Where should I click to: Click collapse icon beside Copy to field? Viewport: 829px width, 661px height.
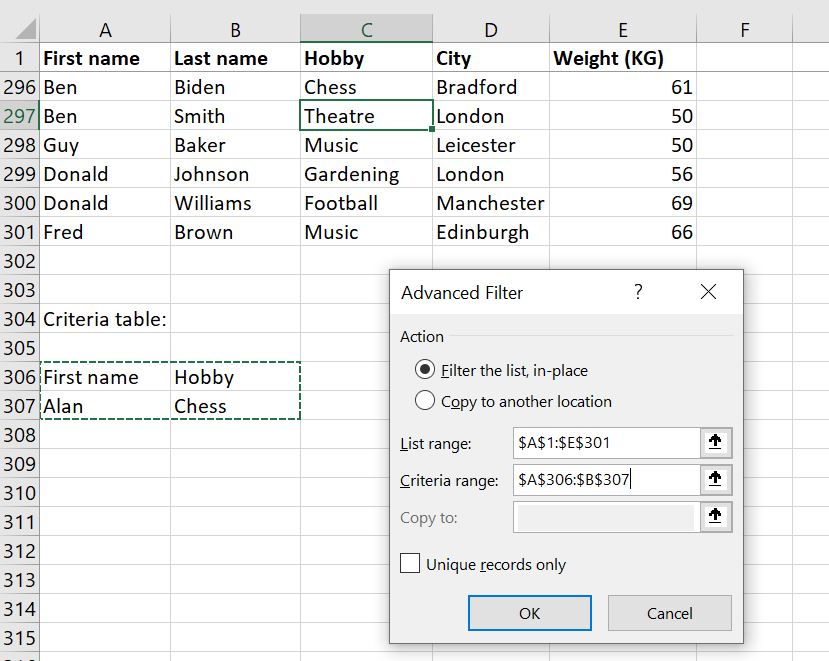tap(715, 517)
